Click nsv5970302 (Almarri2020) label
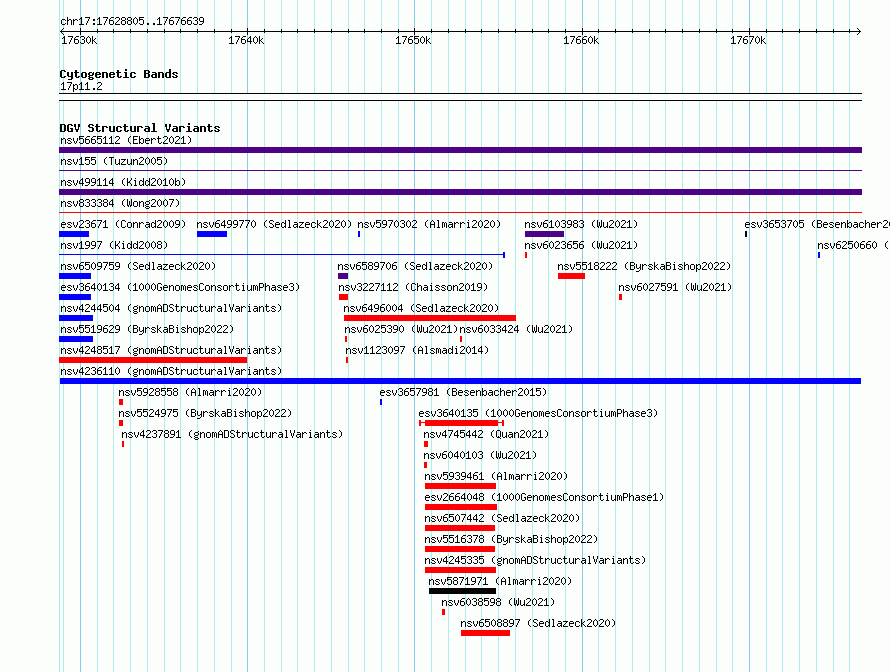890x672 pixels. tap(429, 224)
